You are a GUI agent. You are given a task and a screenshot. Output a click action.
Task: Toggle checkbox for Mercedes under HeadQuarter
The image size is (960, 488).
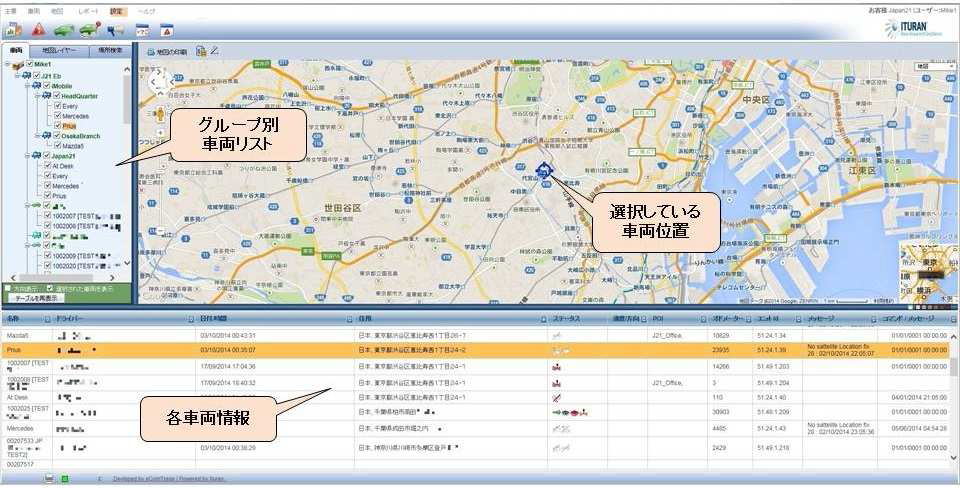click(58, 116)
